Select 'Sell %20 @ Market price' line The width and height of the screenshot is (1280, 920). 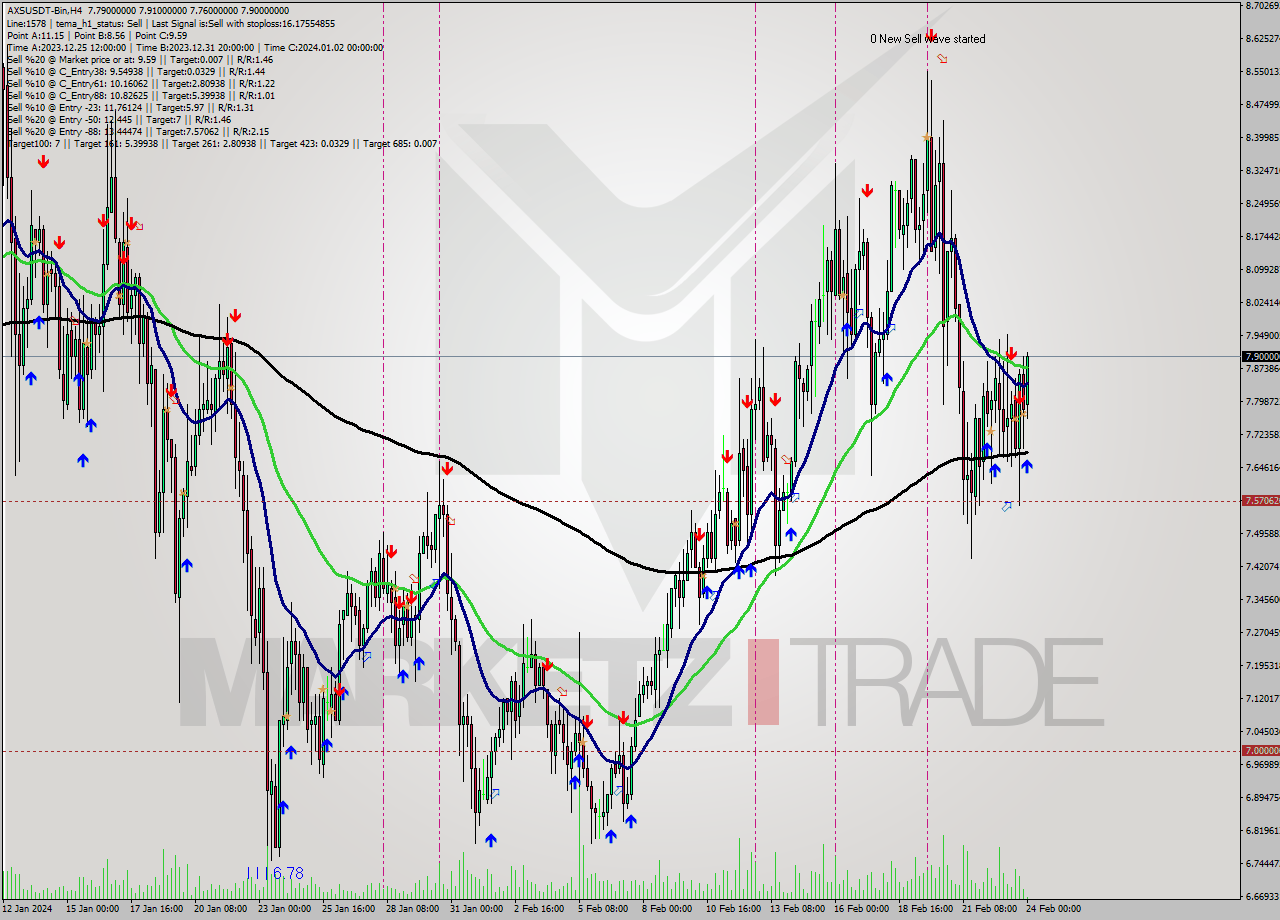(139, 59)
